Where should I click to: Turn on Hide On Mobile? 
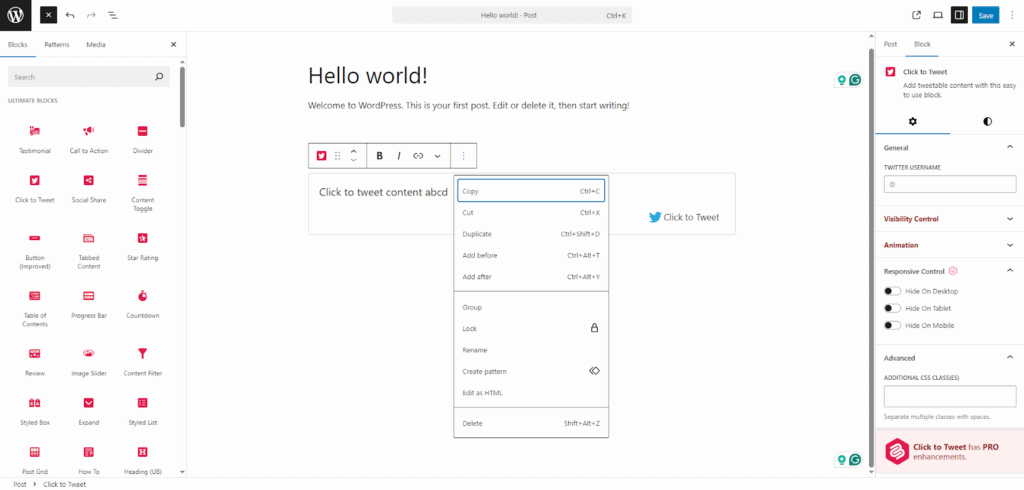point(892,325)
